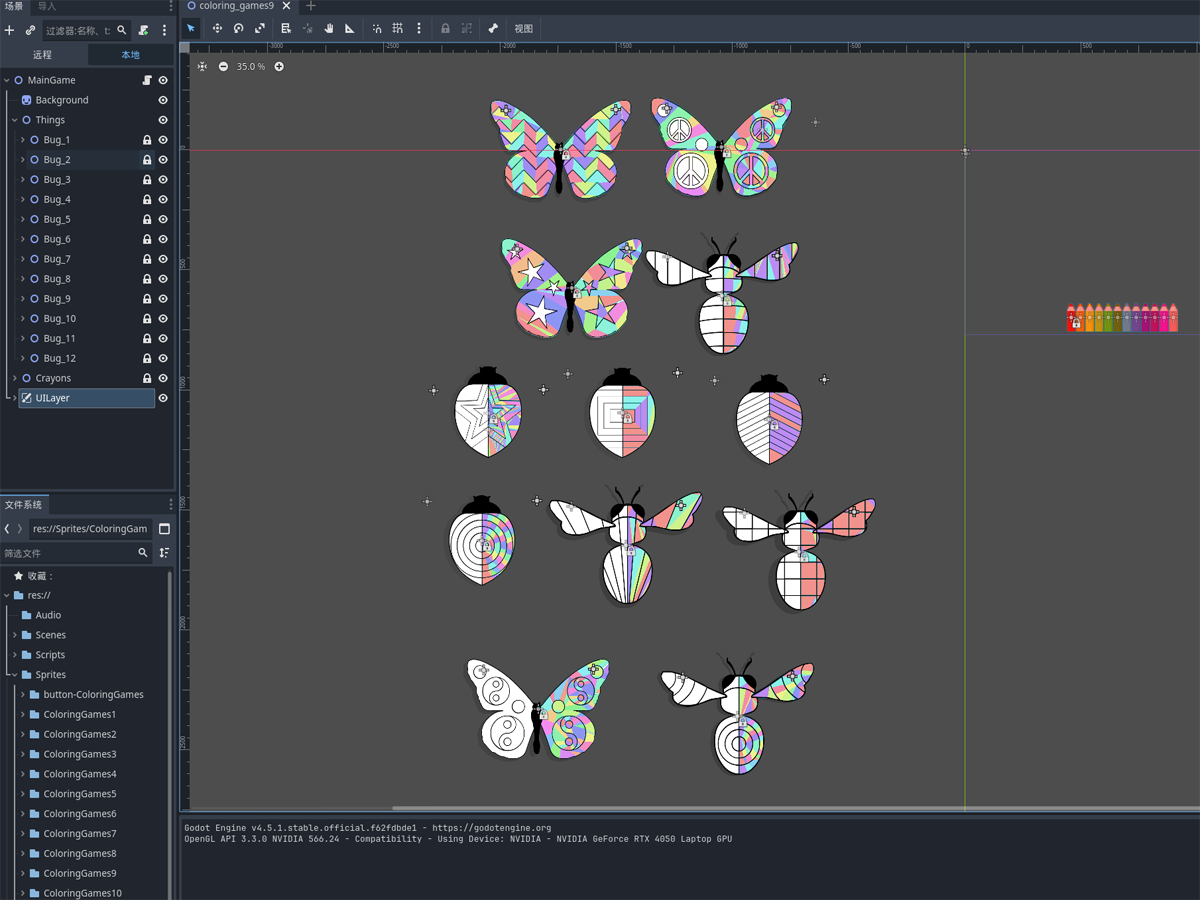Expand the ColoringGames4 folder

coord(23,774)
